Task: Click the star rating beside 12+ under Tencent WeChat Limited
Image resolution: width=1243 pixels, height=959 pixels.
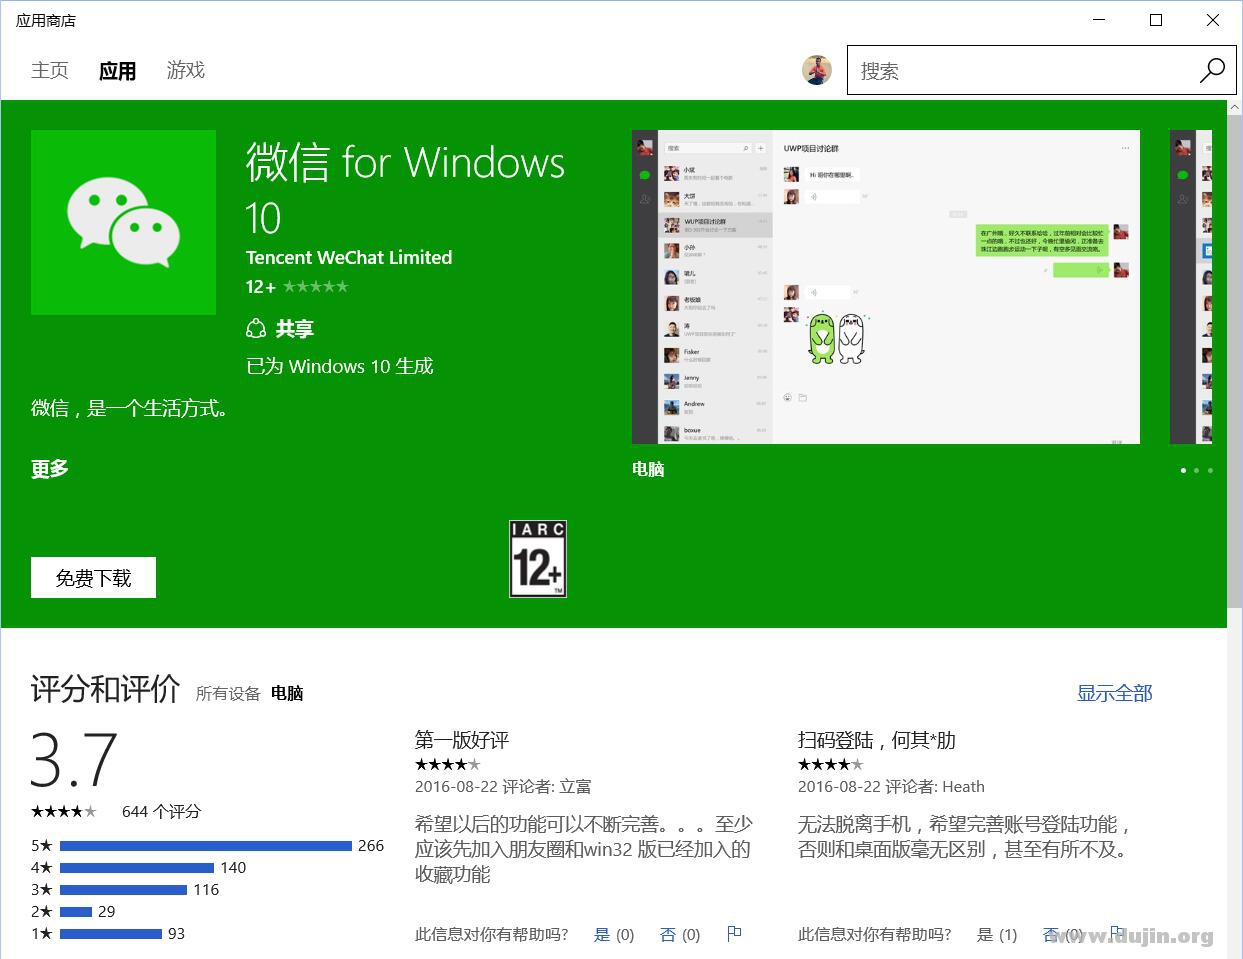Action: [x=316, y=287]
